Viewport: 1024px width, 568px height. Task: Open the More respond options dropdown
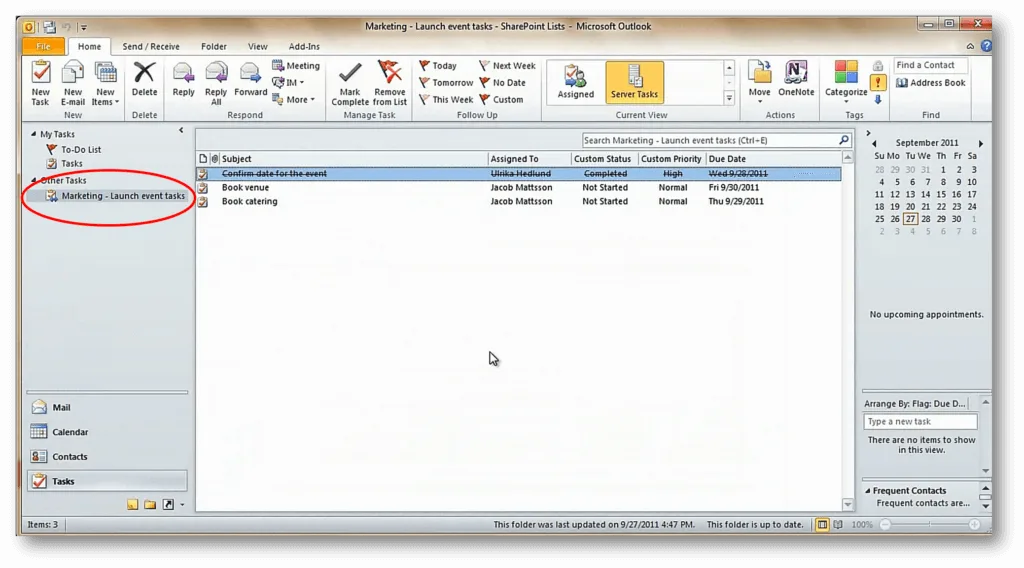(x=293, y=99)
